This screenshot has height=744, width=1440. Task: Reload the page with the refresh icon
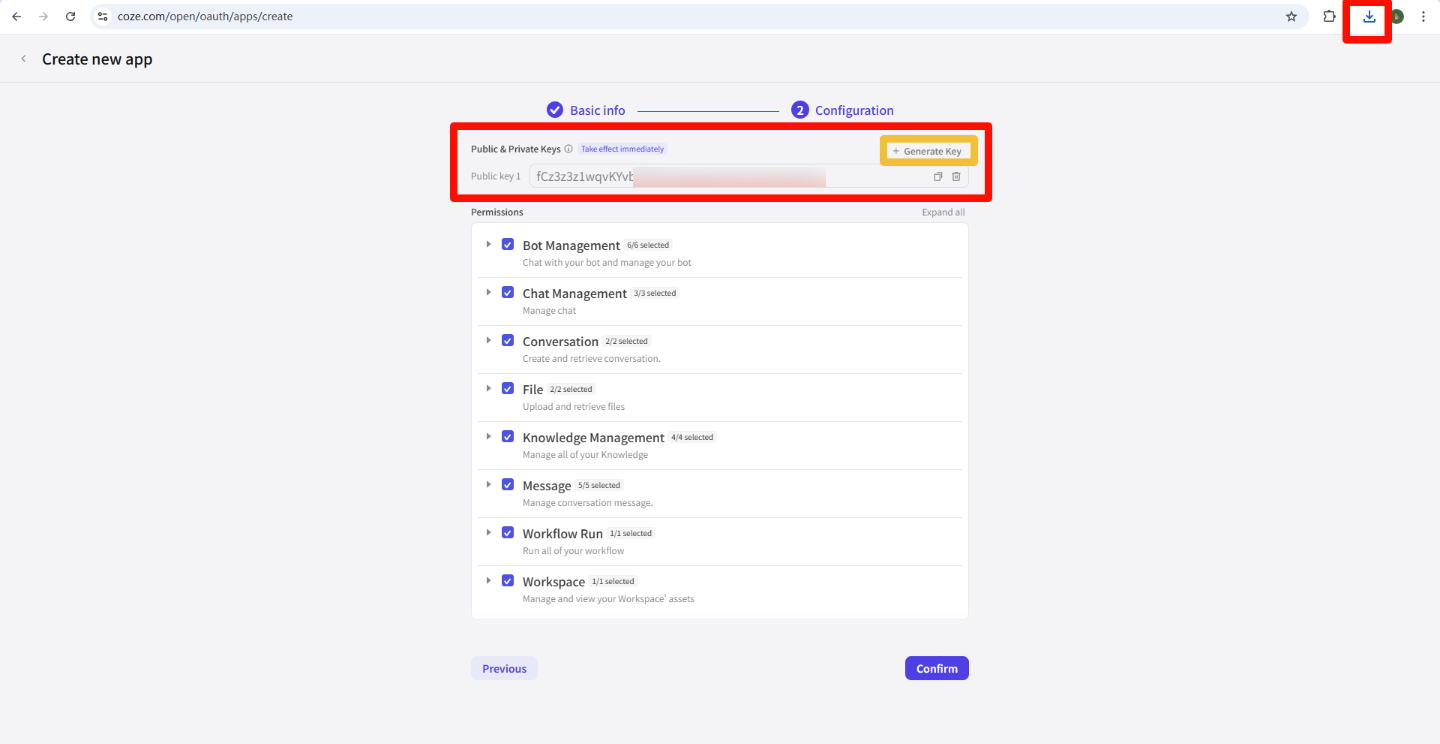click(x=69, y=16)
